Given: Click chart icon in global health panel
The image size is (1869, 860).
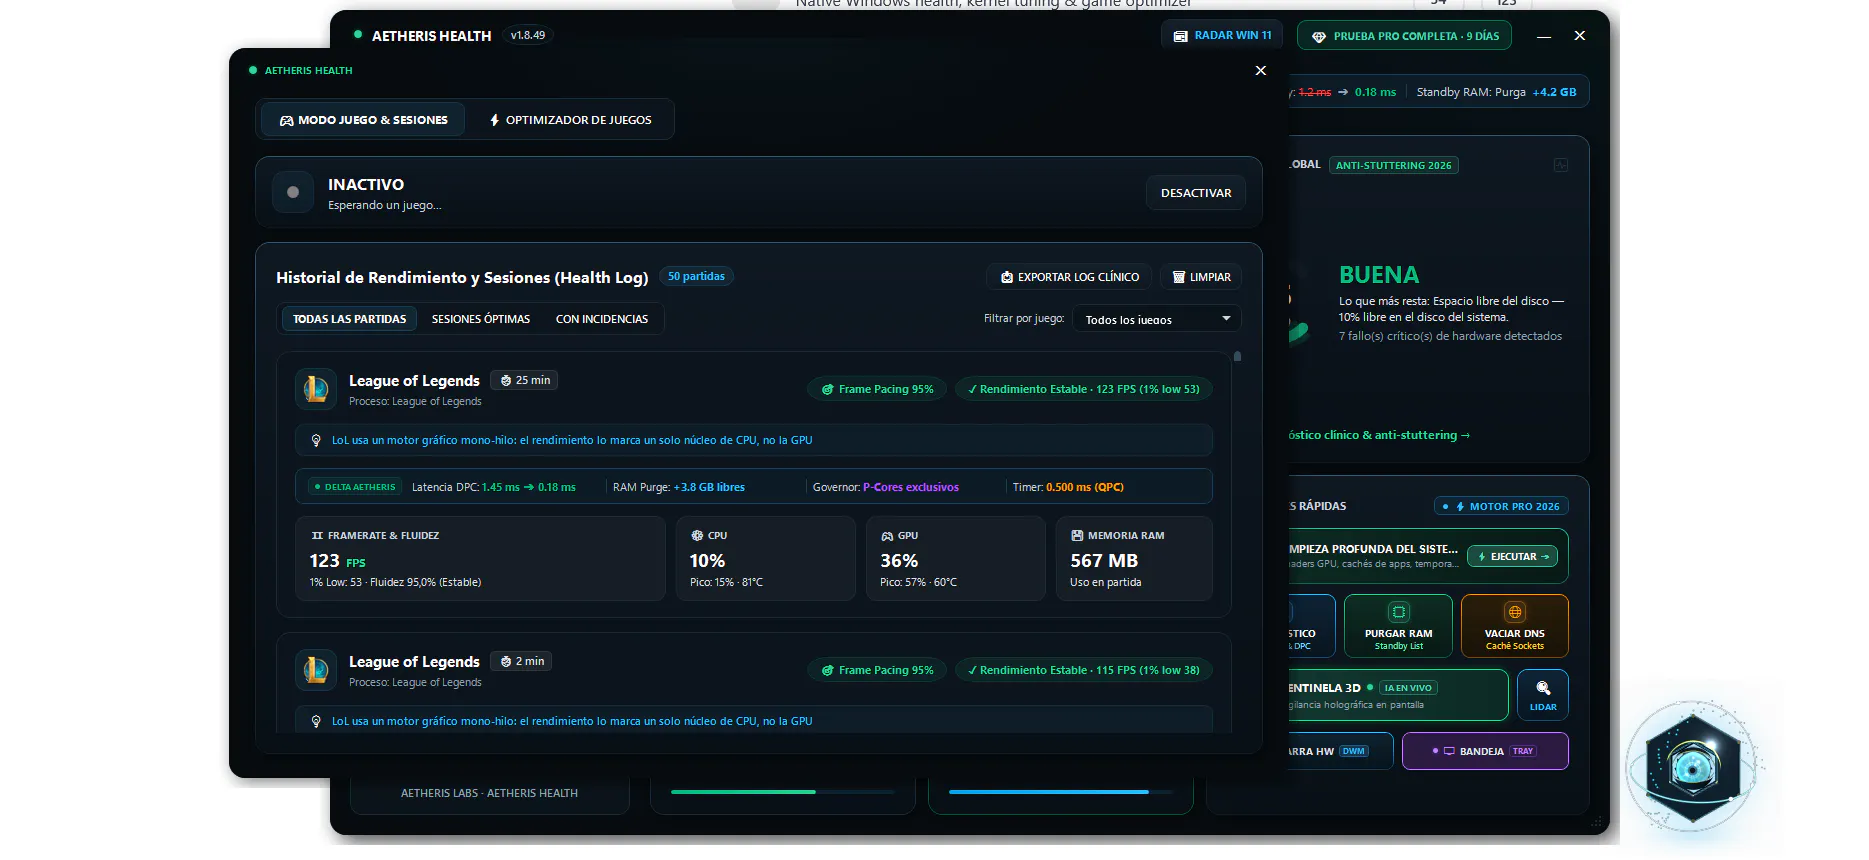Looking at the screenshot, I should pos(1561,165).
